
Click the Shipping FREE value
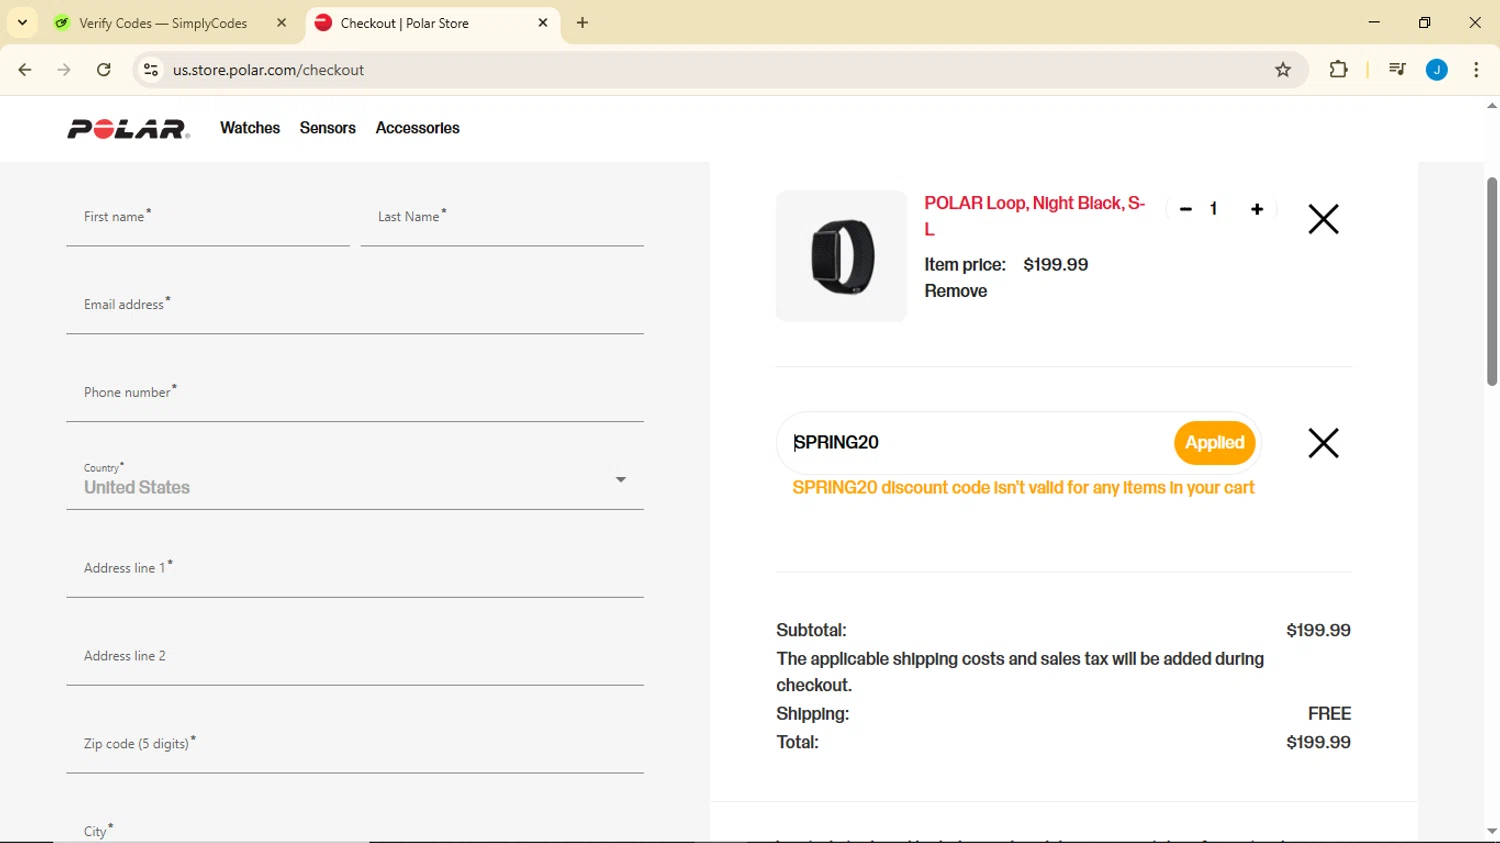pos(1329,714)
